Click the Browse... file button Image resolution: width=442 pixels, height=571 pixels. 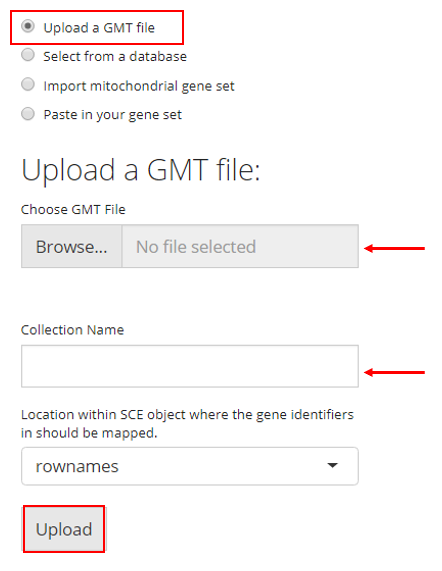coord(72,247)
